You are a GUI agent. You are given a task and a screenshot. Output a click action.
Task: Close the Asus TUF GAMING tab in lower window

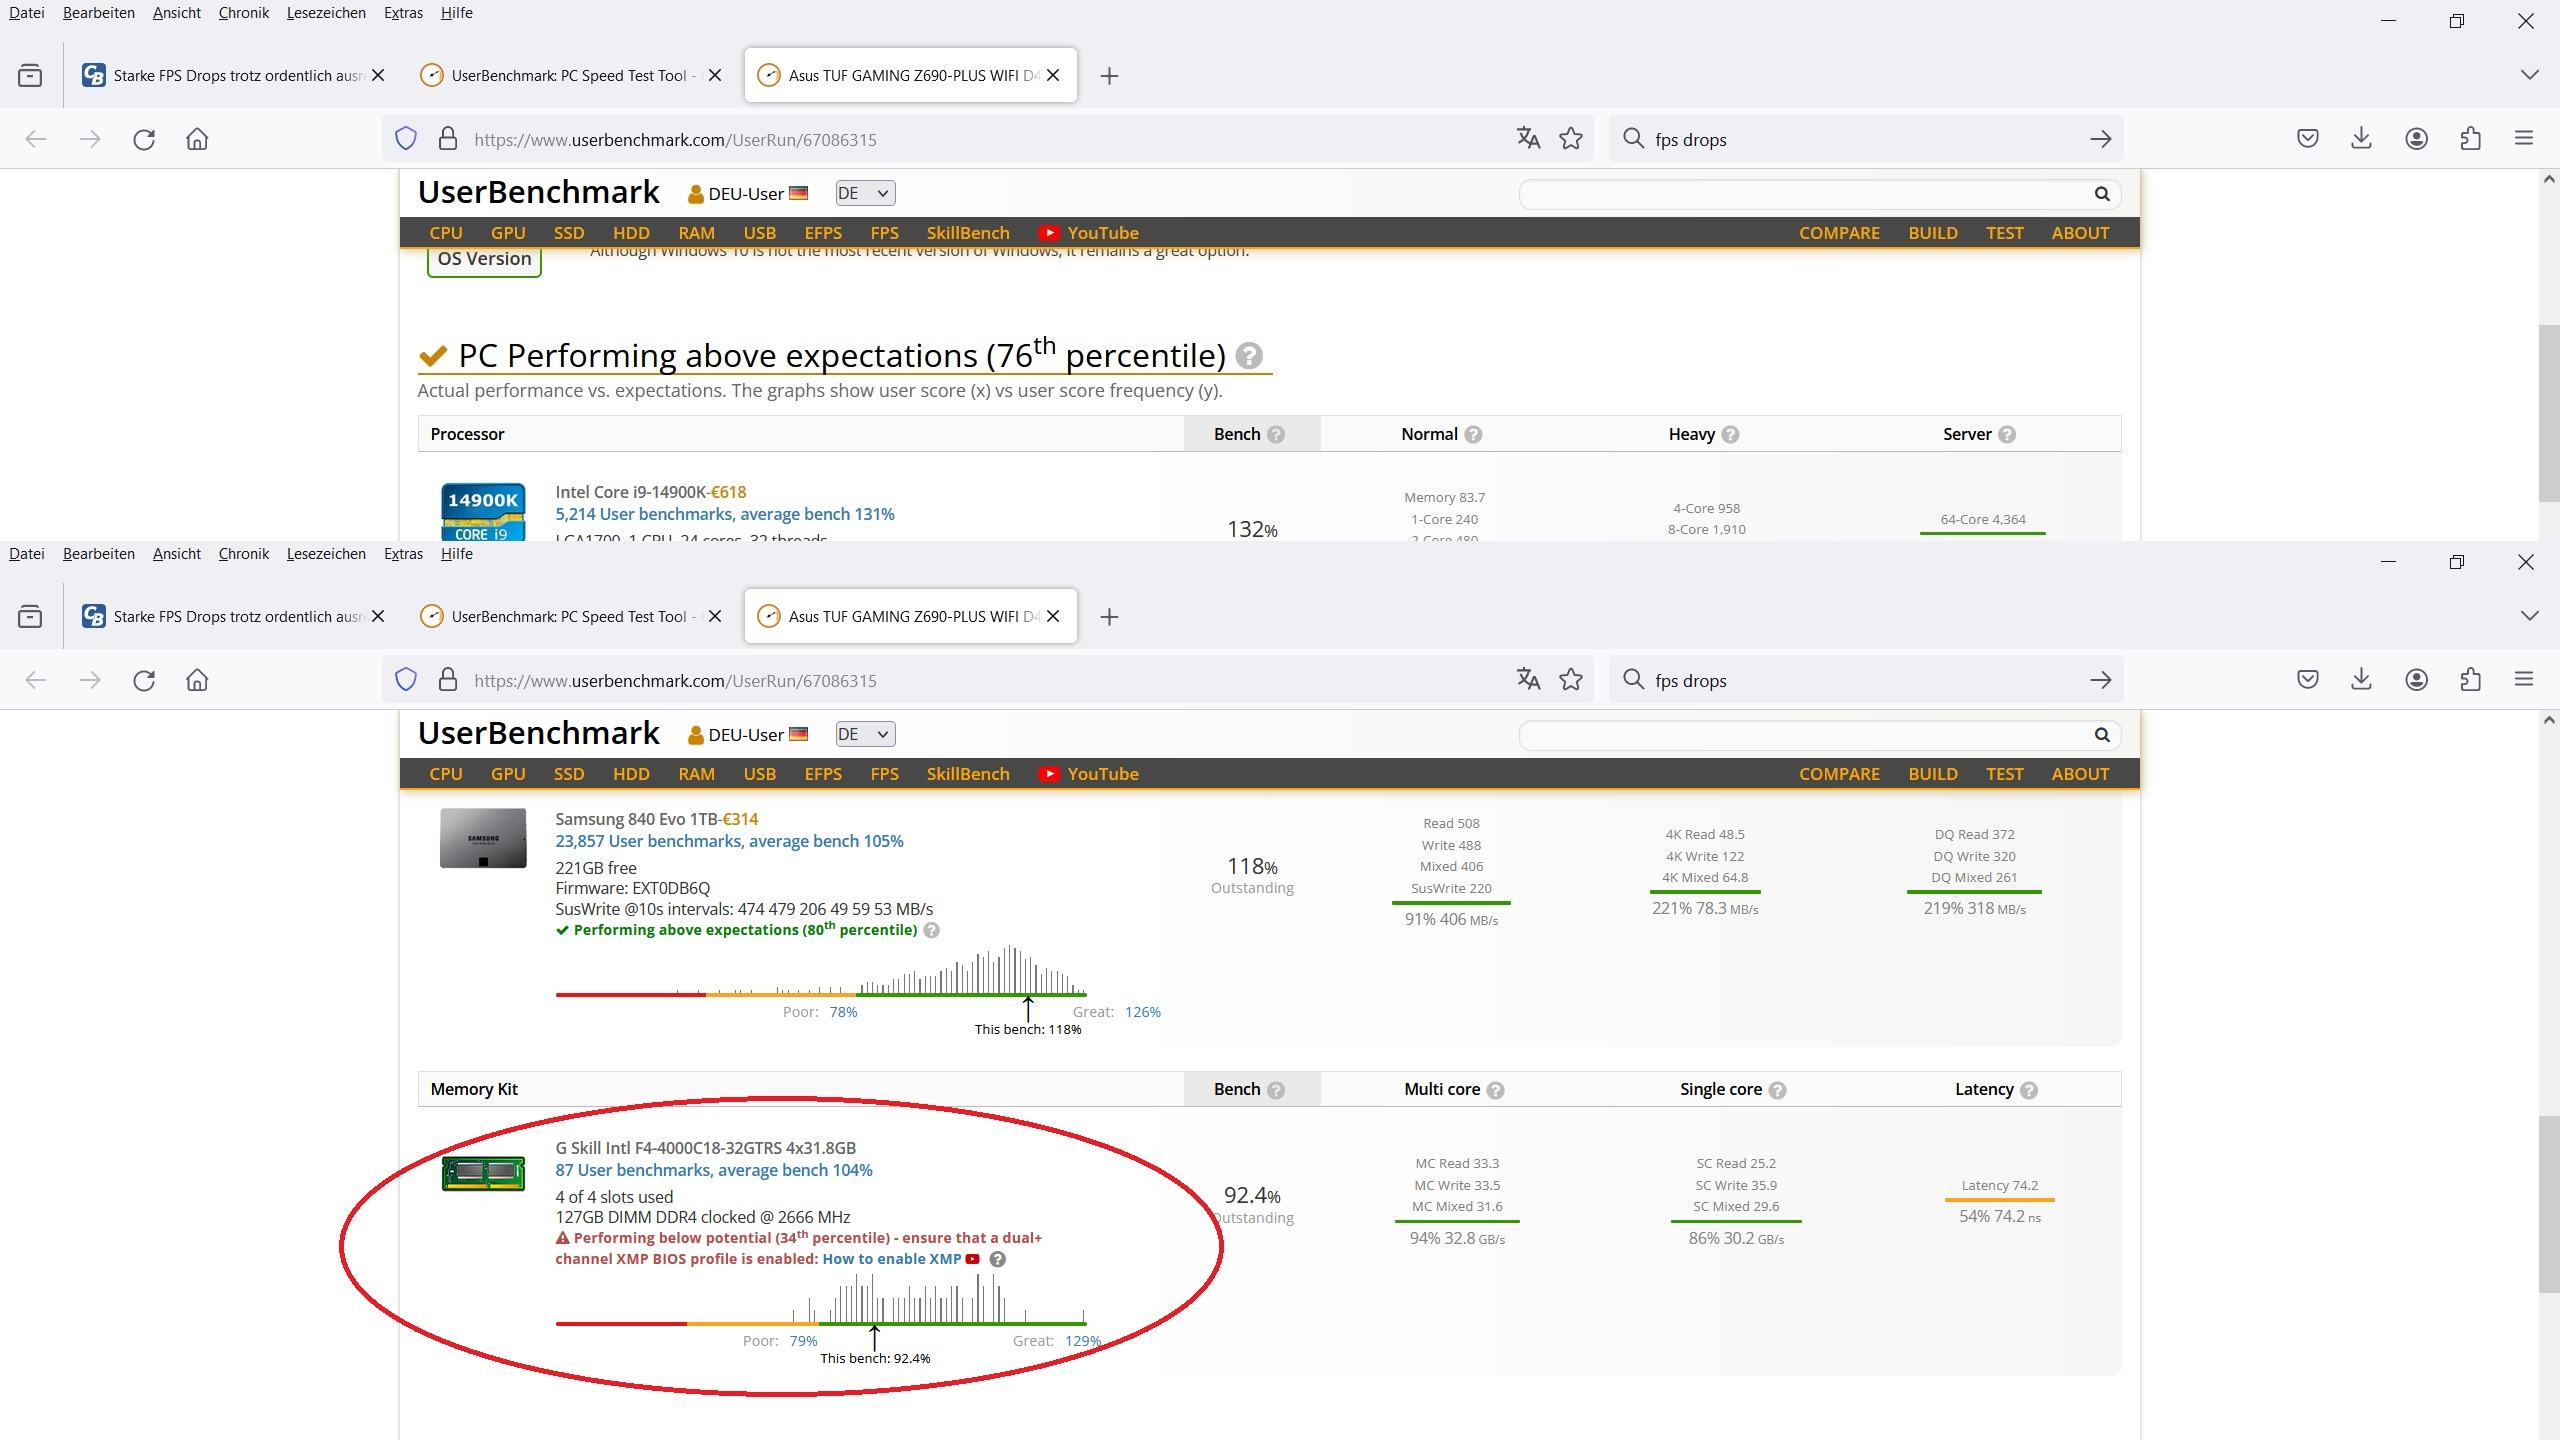(1053, 616)
